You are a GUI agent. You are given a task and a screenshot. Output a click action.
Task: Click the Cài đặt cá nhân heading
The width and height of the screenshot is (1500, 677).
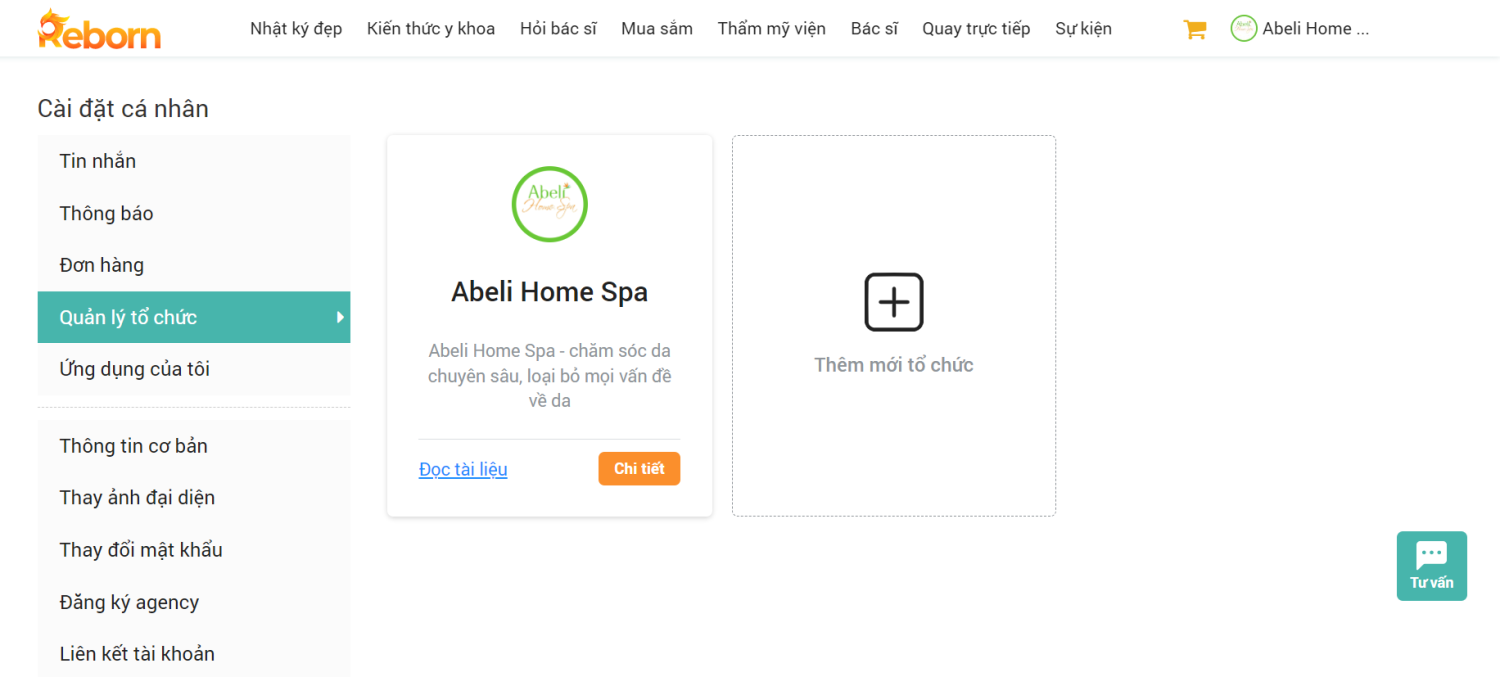click(x=123, y=109)
